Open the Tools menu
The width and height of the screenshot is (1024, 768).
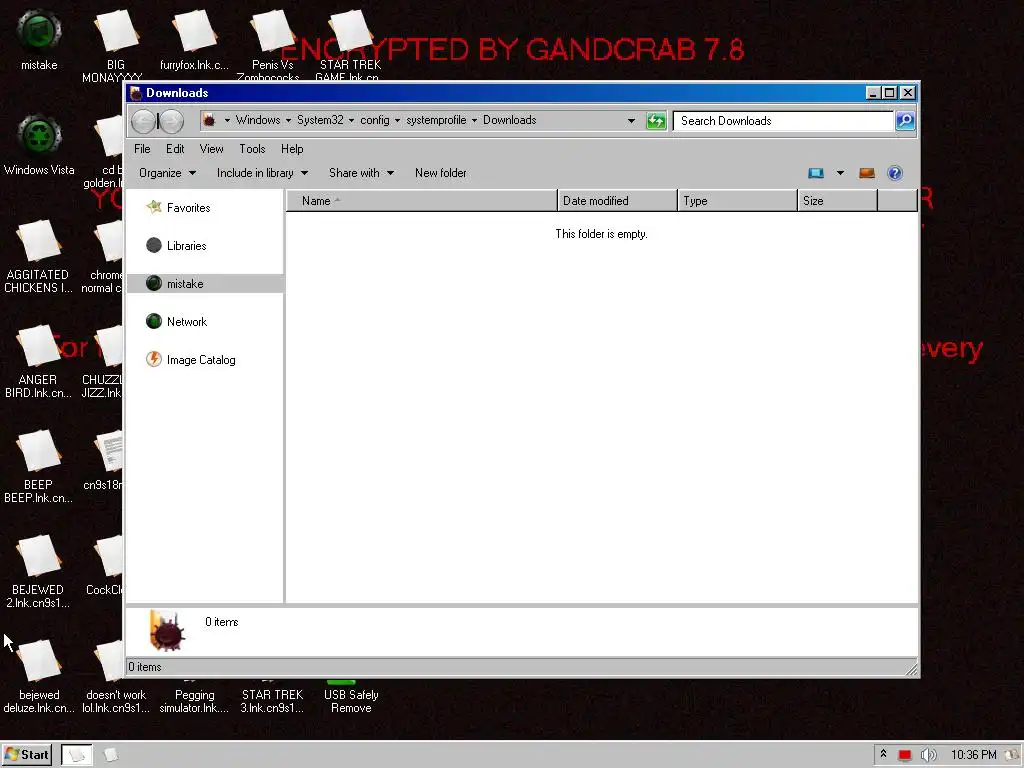click(x=252, y=149)
